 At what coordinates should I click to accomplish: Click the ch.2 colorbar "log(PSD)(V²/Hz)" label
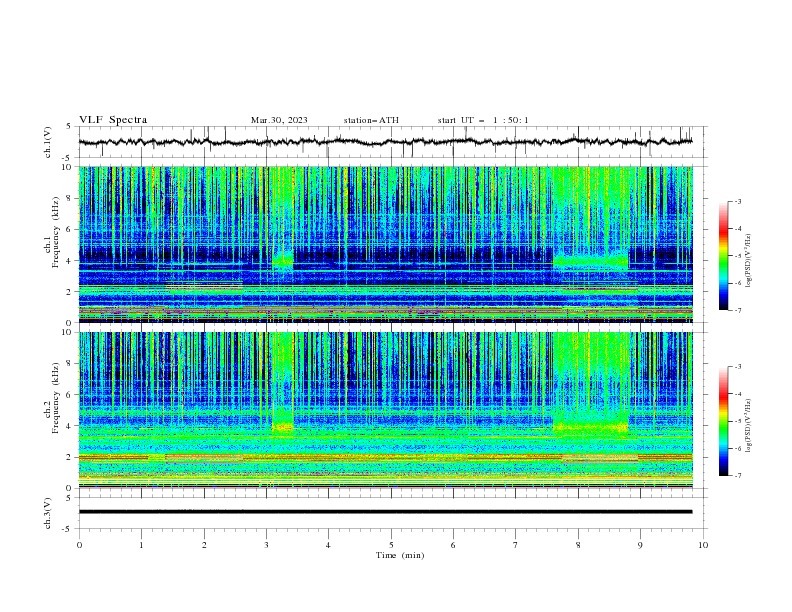click(x=748, y=425)
